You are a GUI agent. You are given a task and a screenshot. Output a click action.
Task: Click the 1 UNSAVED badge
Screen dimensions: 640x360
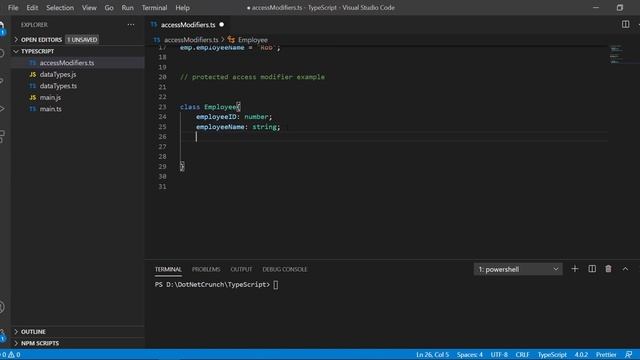pyautogui.click(x=82, y=40)
